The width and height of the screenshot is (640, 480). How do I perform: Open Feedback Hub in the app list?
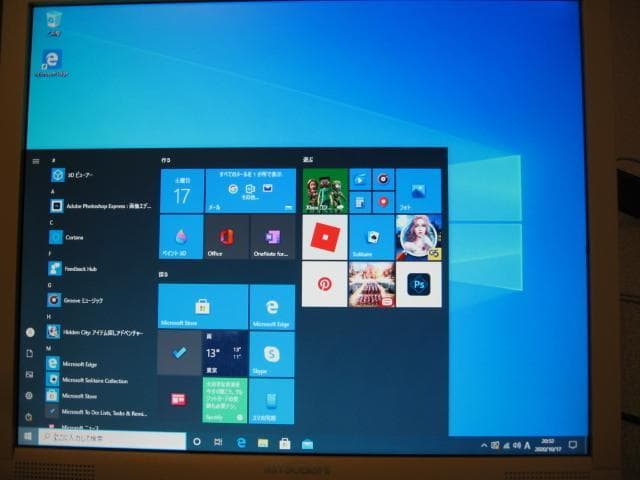click(x=100, y=269)
